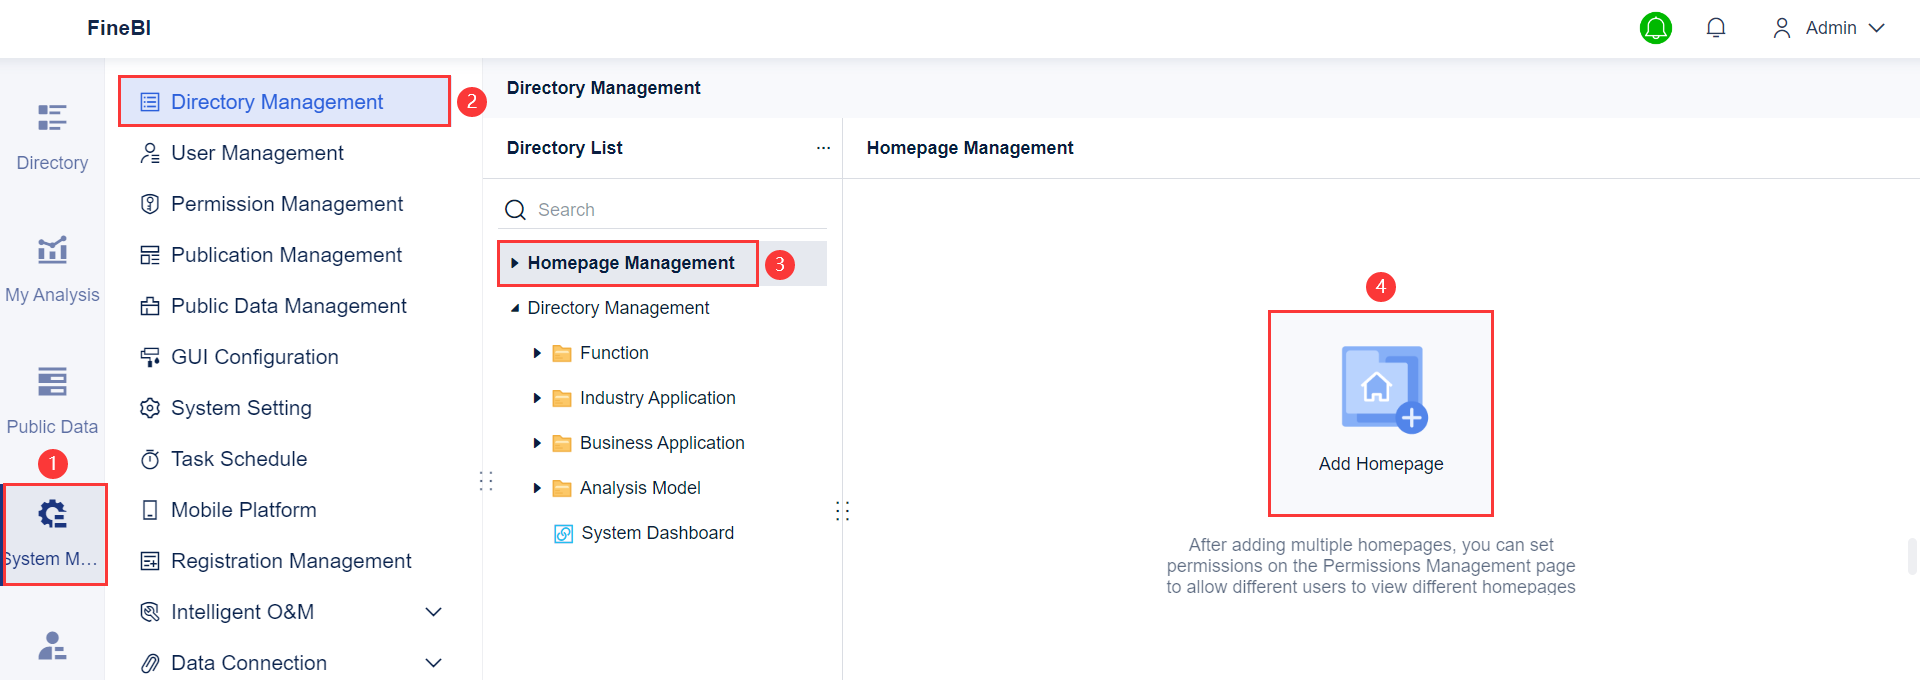Click the search magnifier icon

pos(515,210)
